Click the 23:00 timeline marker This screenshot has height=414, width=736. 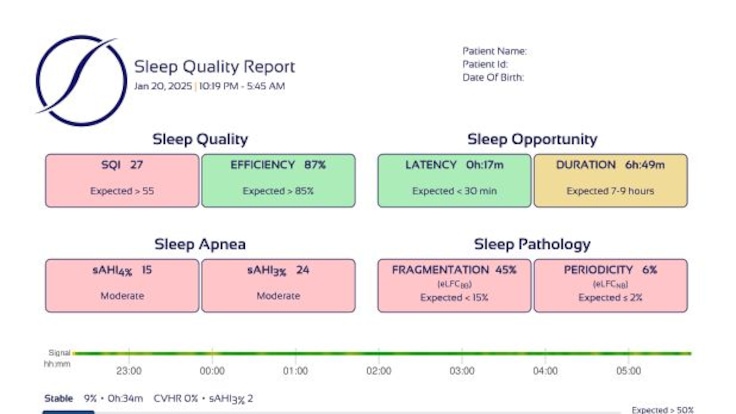(127, 371)
